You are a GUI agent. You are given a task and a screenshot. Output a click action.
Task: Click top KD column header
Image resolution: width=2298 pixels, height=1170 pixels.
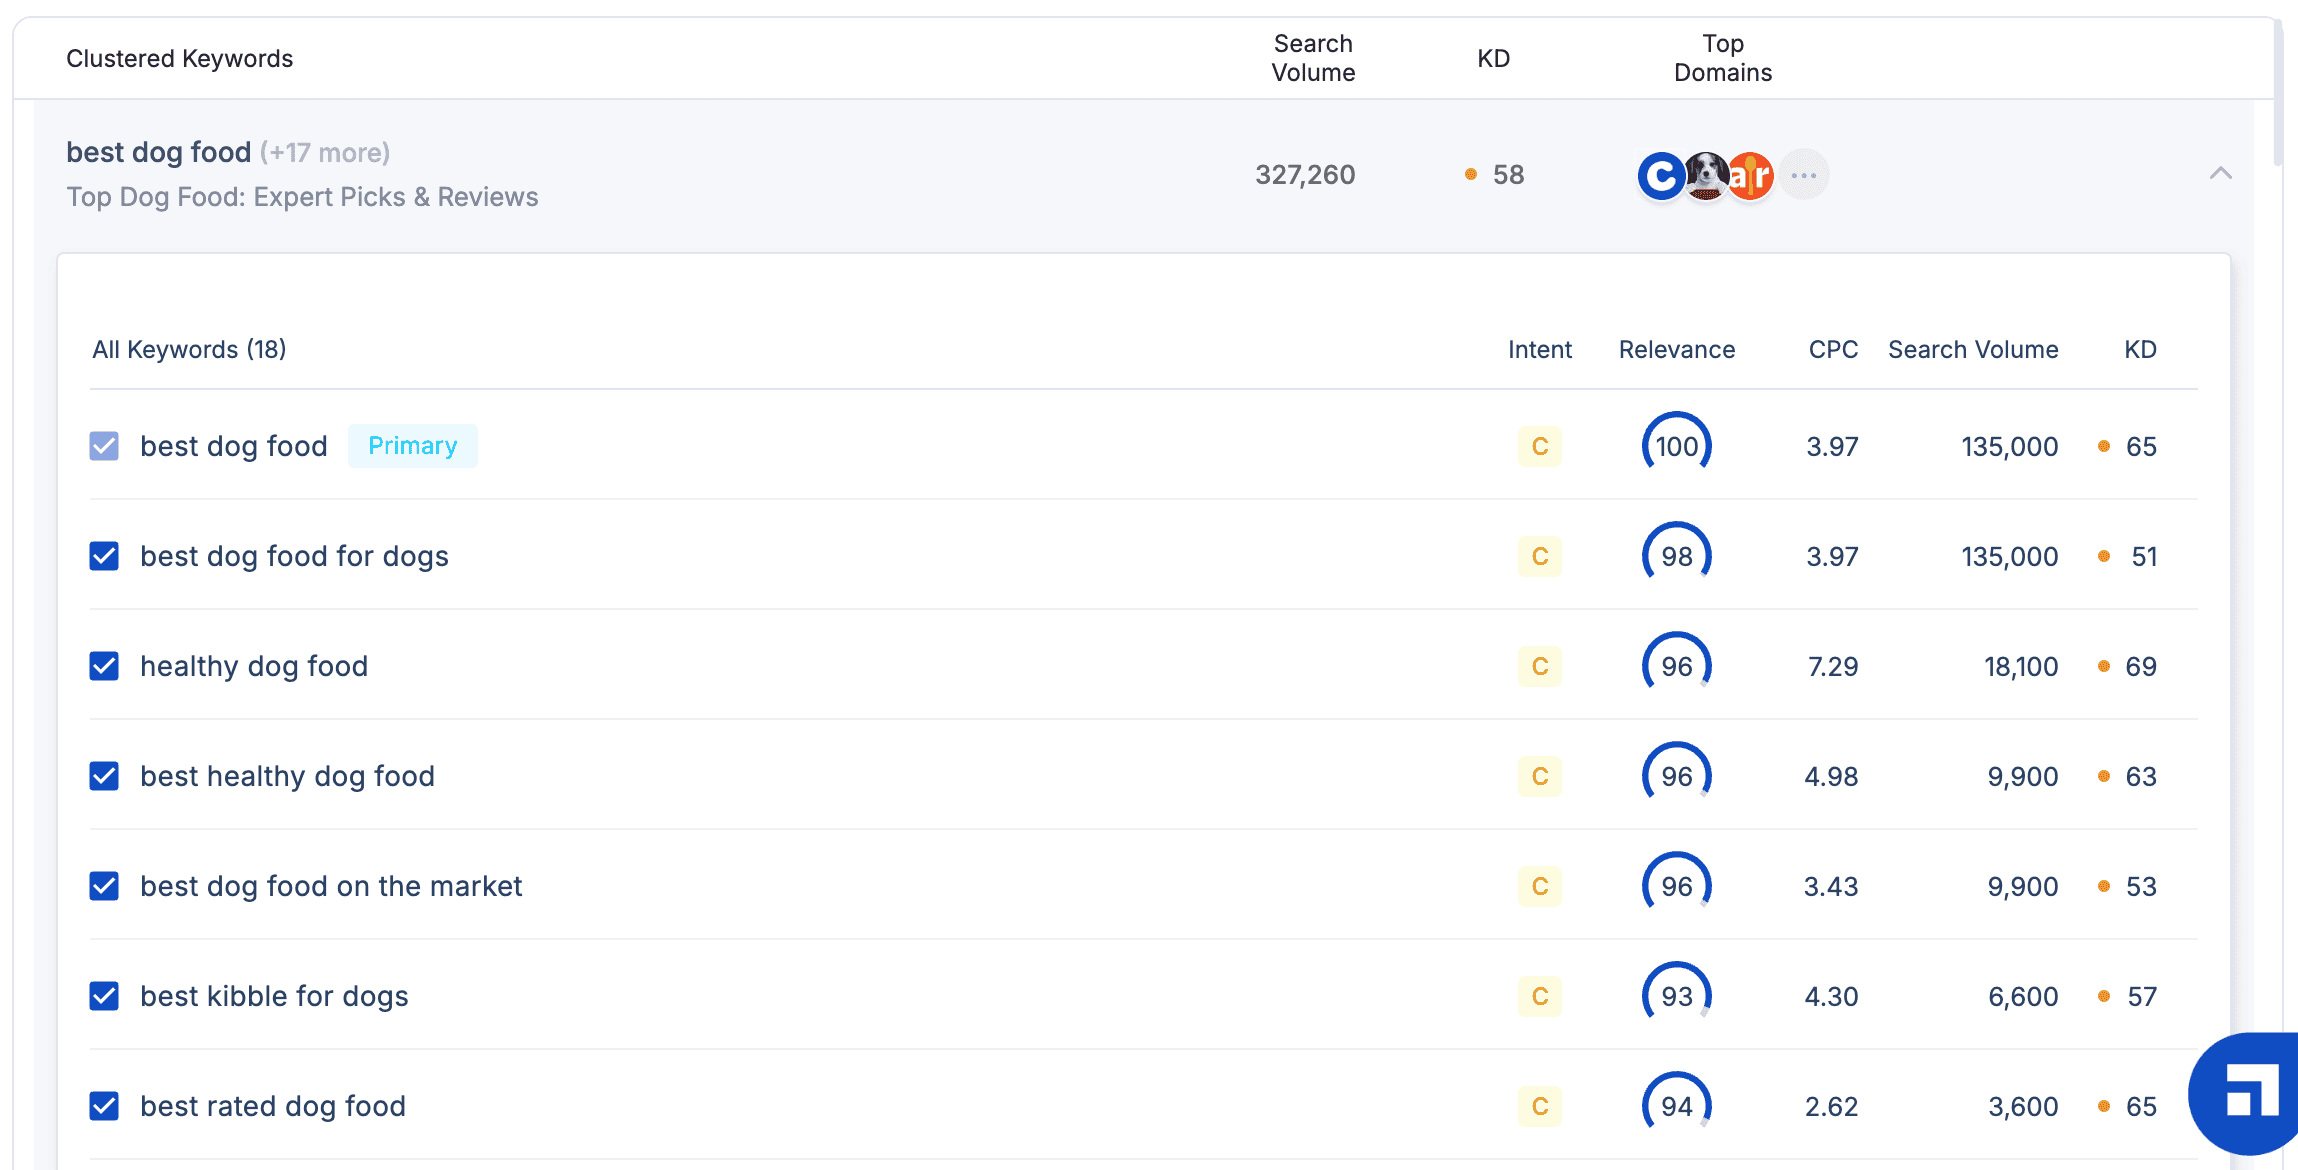coord(1494,59)
